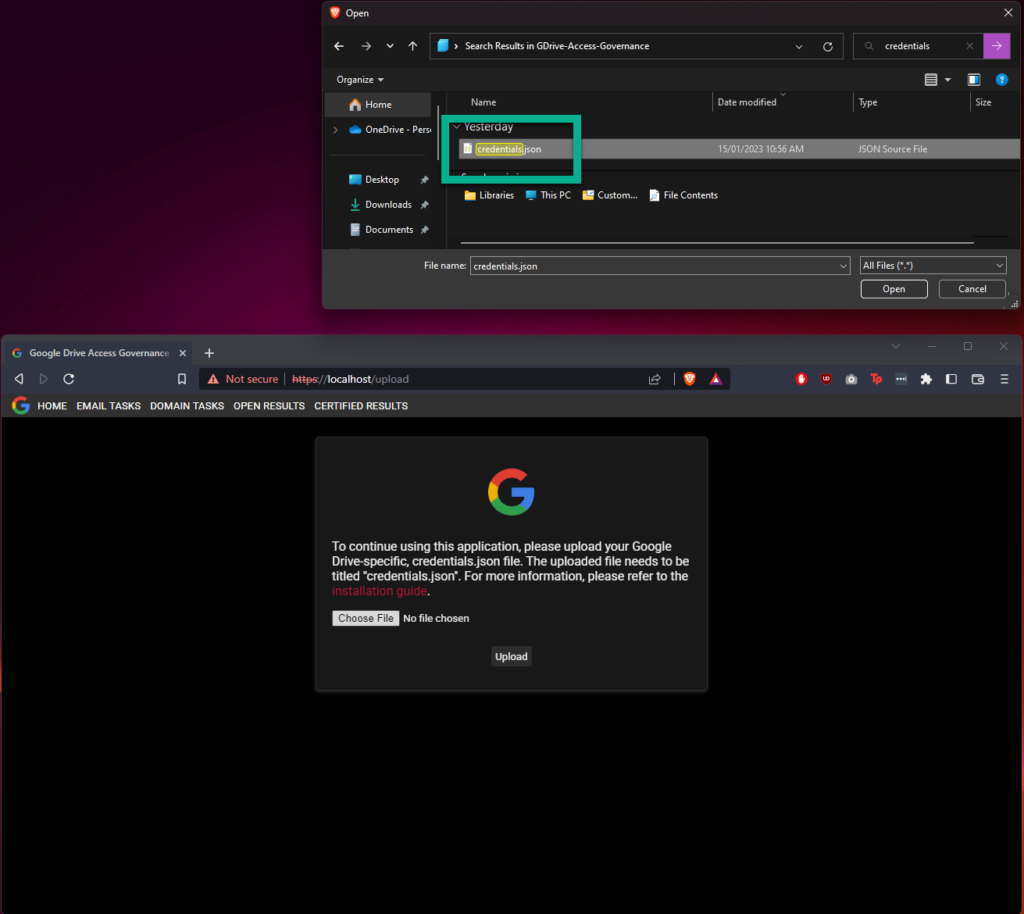Screen dimensions: 1024x914
Task: Cancel the Open dialog
Action: [972, 289]
